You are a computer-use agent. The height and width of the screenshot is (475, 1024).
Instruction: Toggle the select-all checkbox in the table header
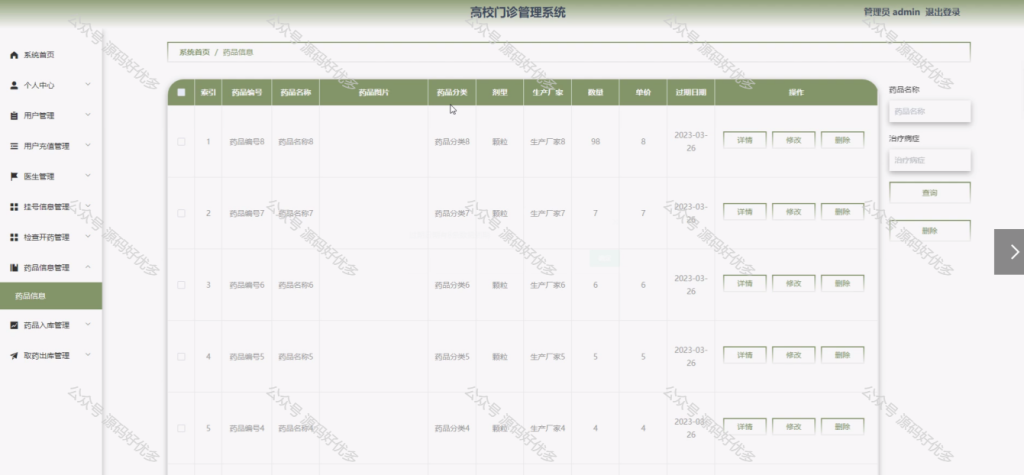tap(182, 92)
